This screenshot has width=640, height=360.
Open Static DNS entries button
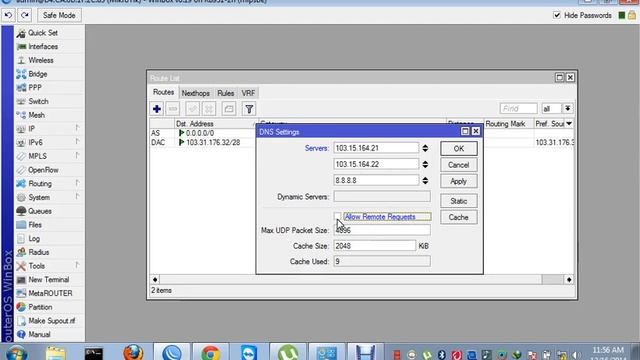tap(459, 201)
